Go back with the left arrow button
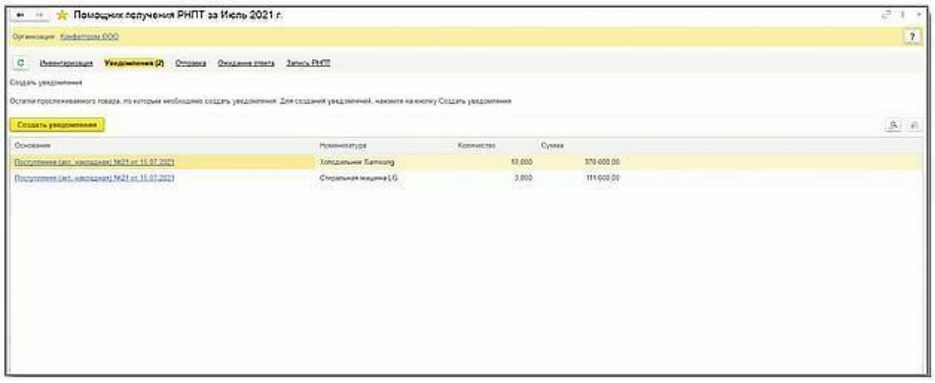 pyautogui.click(x=21, y=16)
